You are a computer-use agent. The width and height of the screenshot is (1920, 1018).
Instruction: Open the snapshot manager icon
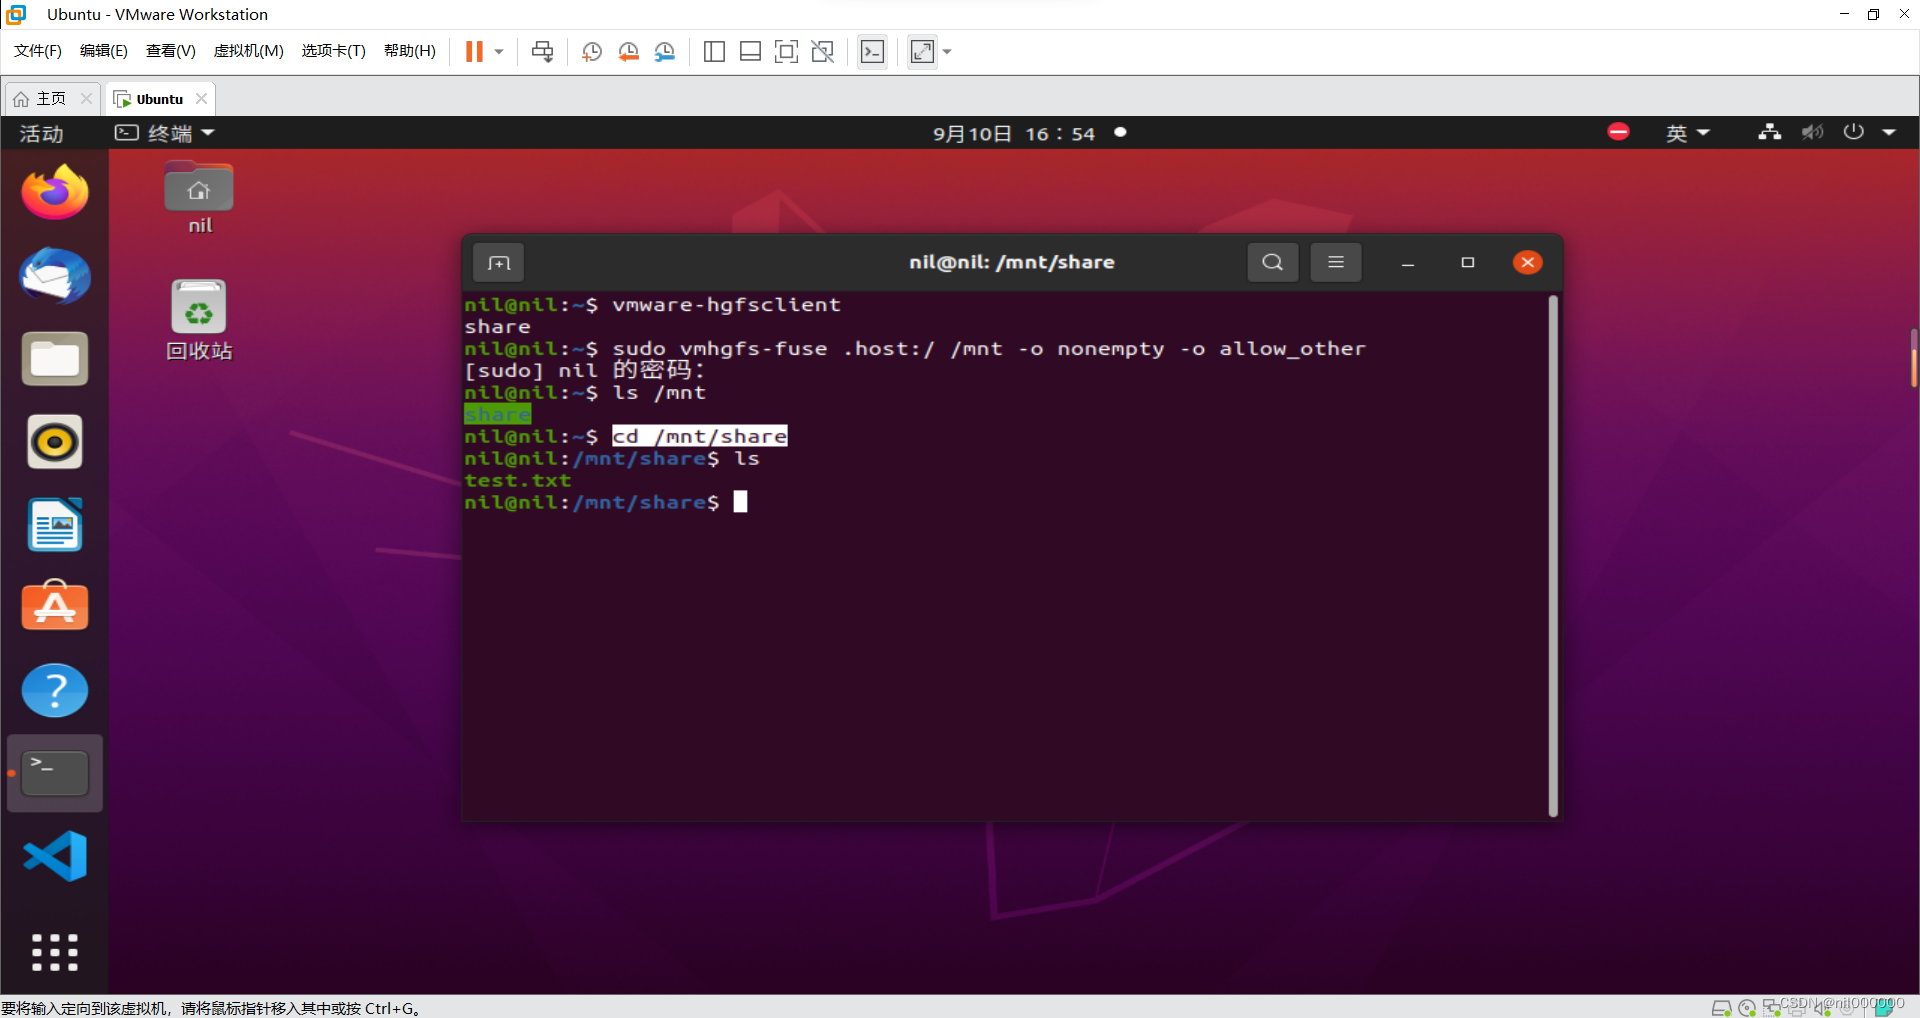point(665,51)
